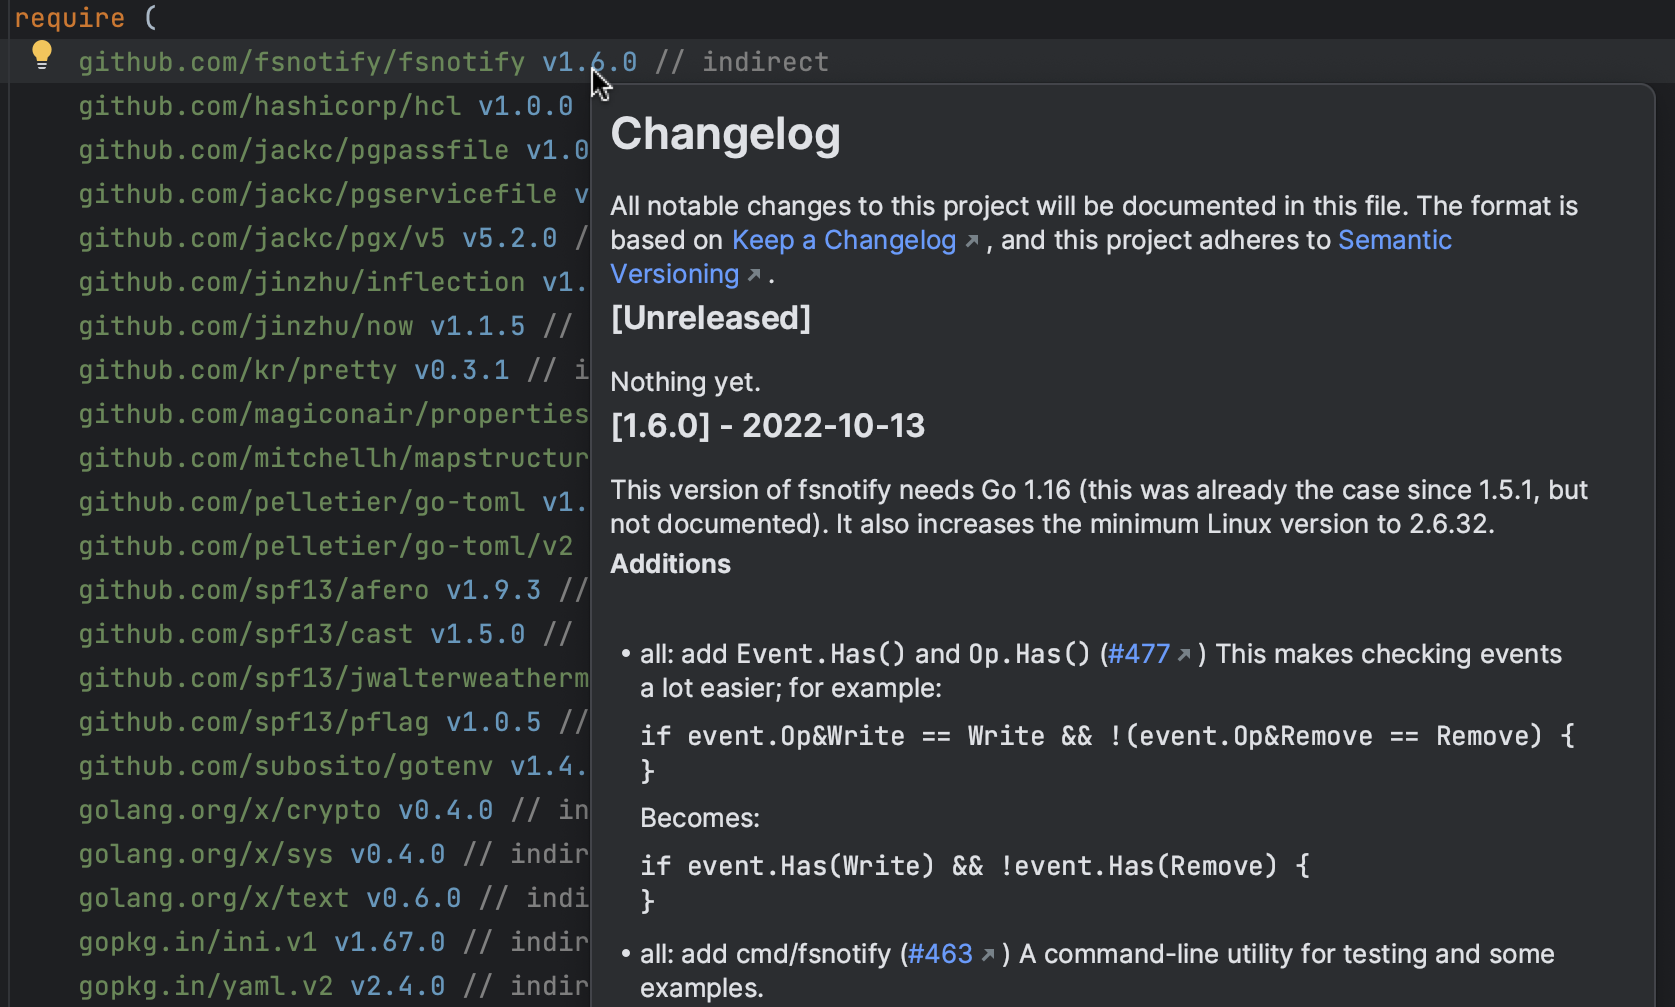The width and height of the screenshot is (1675, 1007).
Task: Click the golang.org/x/crypto v0.4.0 line
Action: click(x=334, y=810)
